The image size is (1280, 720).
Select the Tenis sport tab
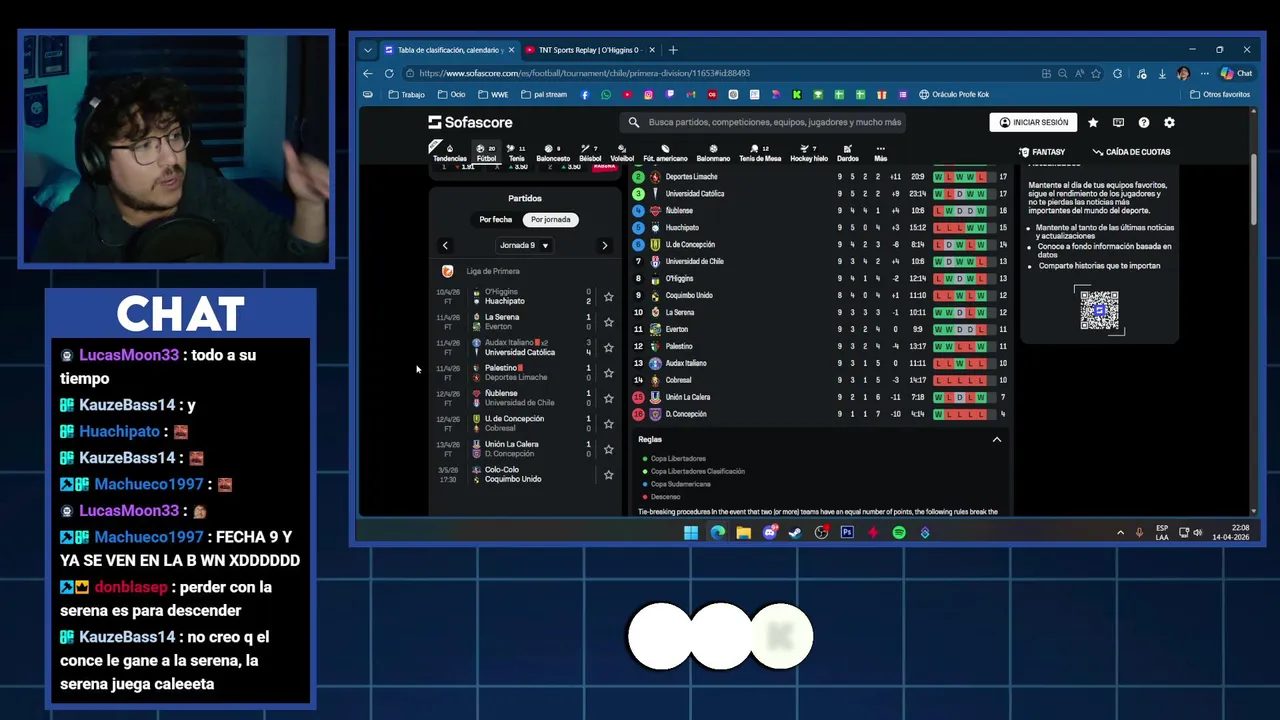click(x=516, y=153)
